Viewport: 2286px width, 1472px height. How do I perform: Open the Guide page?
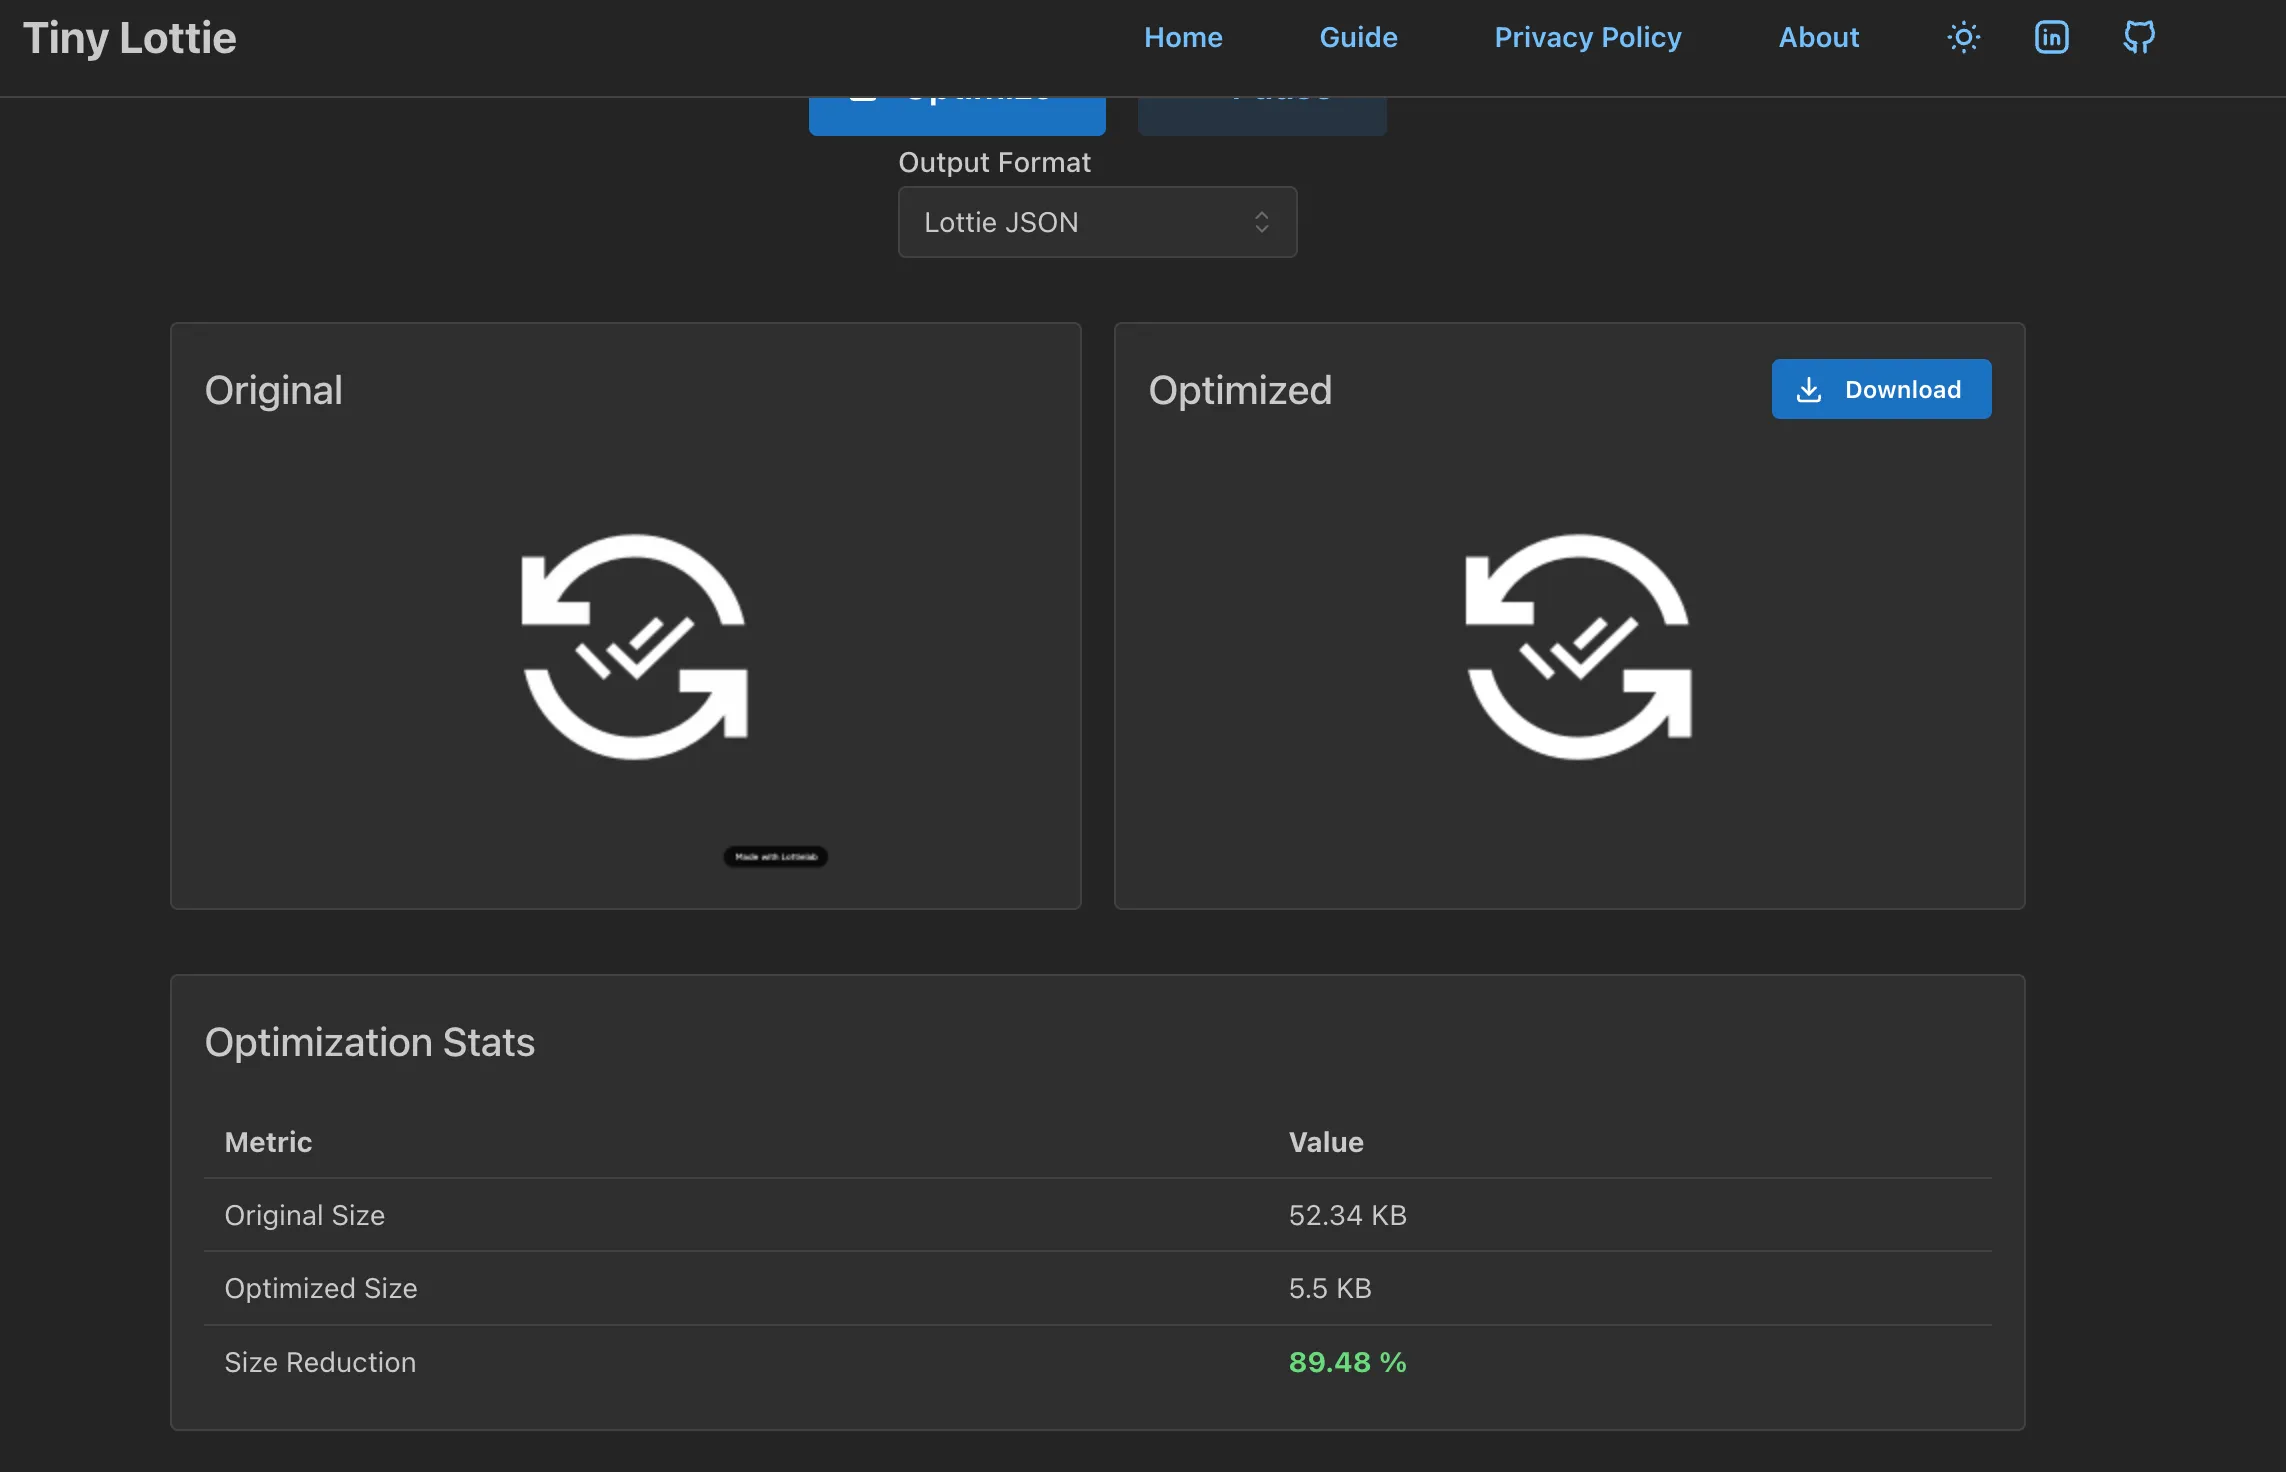[1358, 38]
